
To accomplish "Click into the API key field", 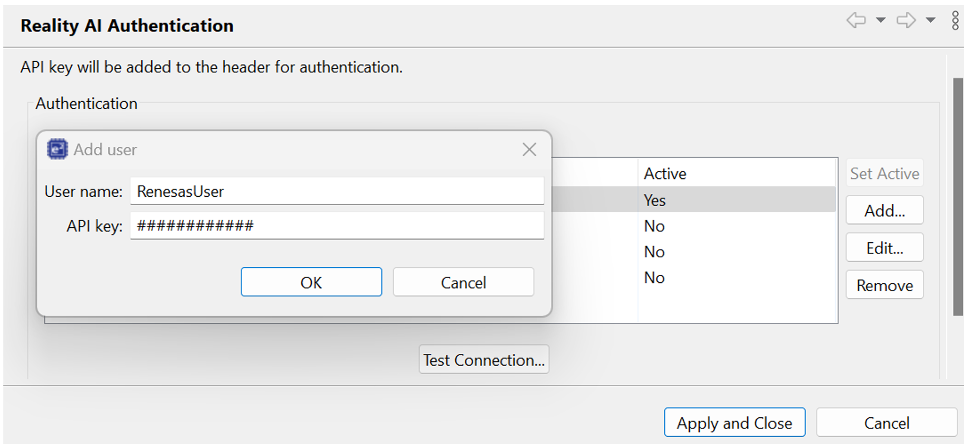I will [x=337, y=226].
